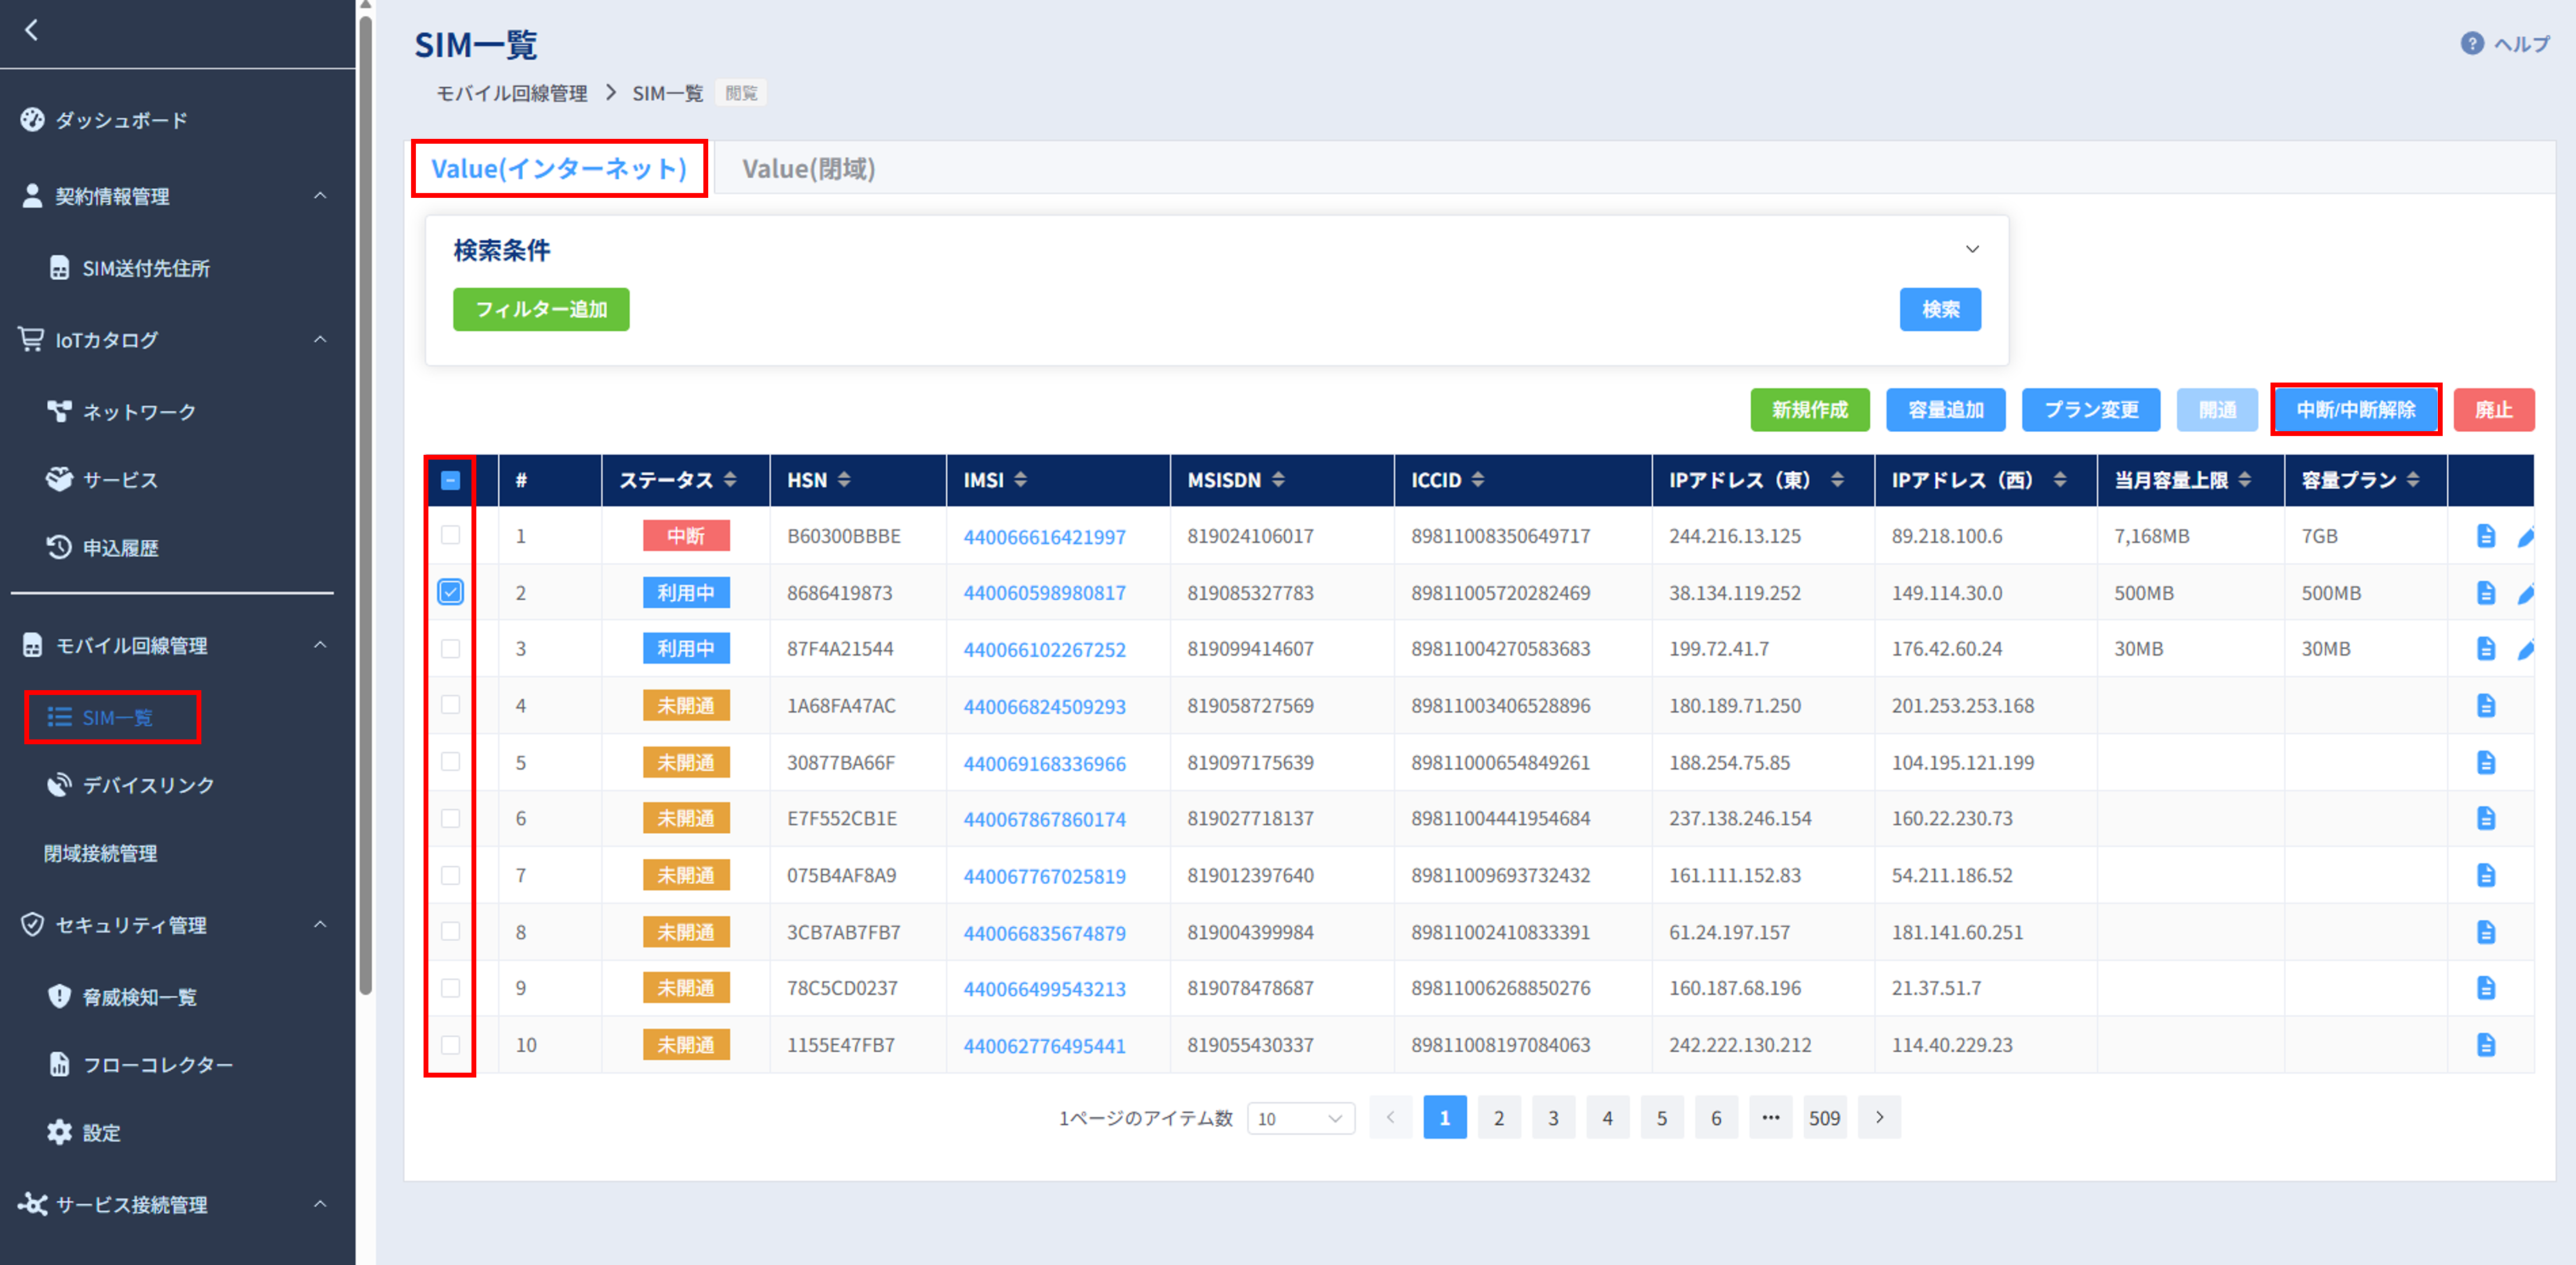The width and height of the screenshot is (2576, 1265).
Task: Switch to the Value(閉域) tab
Action: (808, 169)
